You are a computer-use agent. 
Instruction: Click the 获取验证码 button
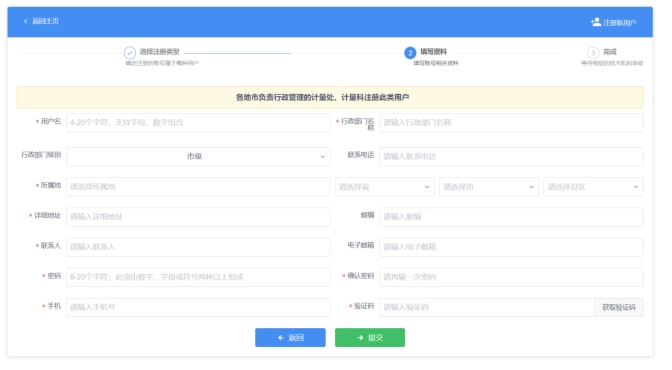(x=619, y=307)
